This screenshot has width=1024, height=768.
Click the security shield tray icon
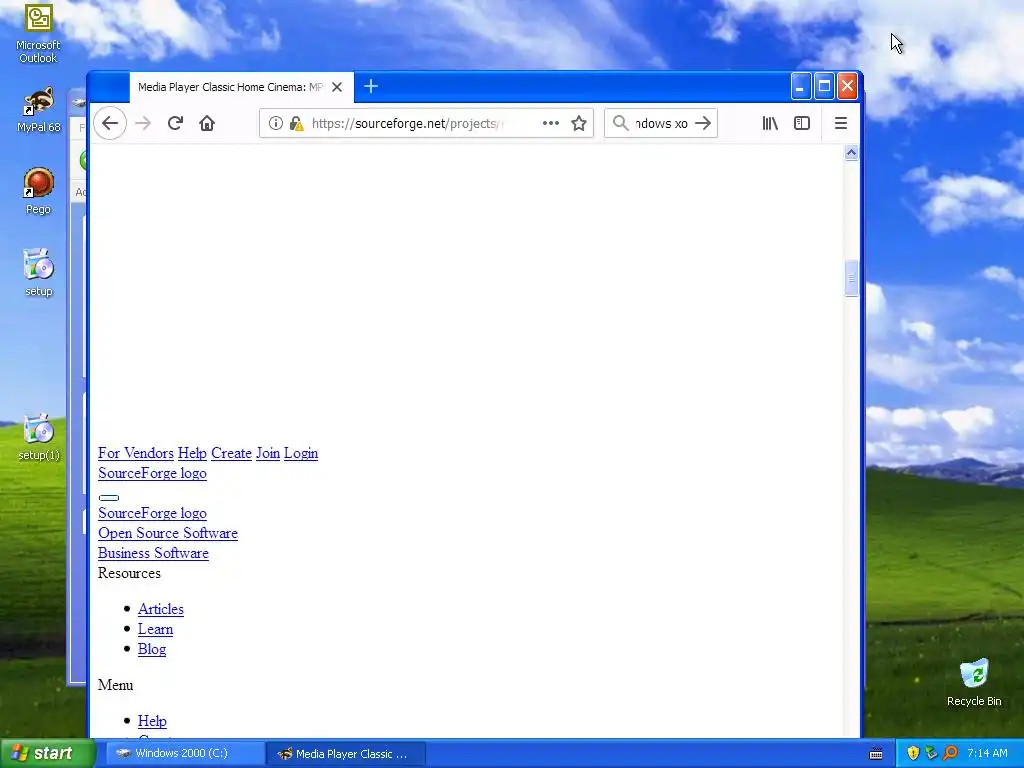pos(913,753)
